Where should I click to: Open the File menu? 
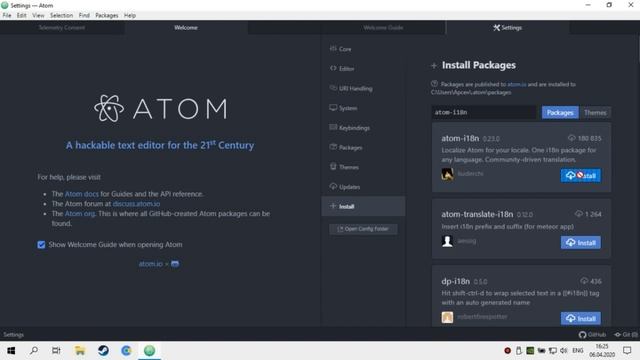[7, 16]
